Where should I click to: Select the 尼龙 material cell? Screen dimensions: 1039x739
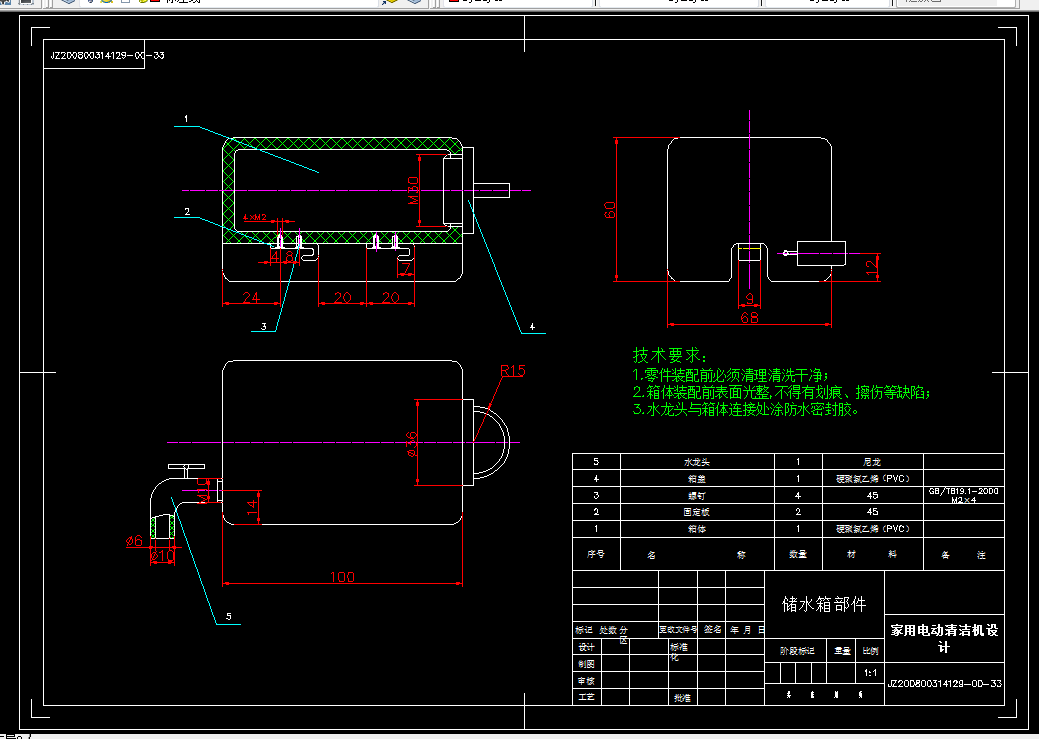click(873, 461)
